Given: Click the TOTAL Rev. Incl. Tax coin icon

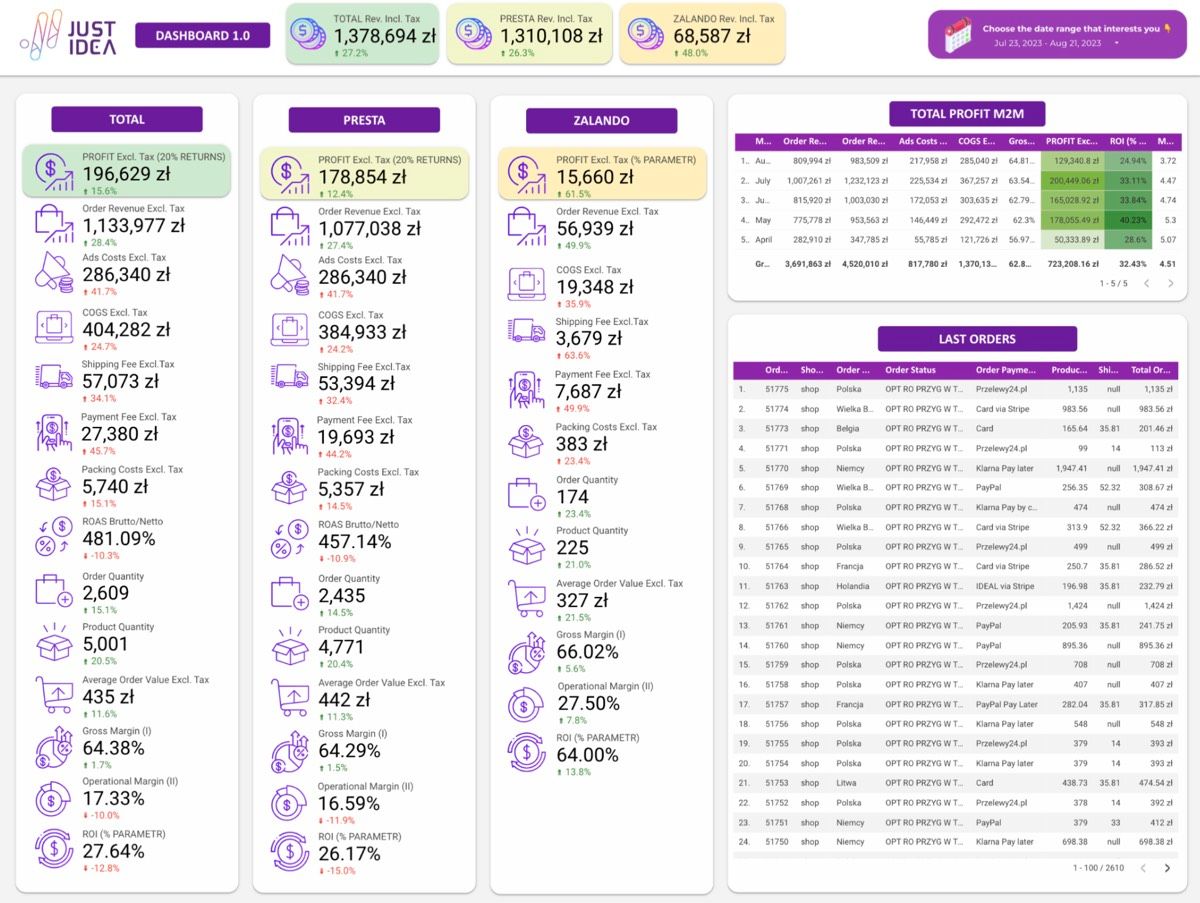Looking at the screenshot, I should click(x=308, y=34).
